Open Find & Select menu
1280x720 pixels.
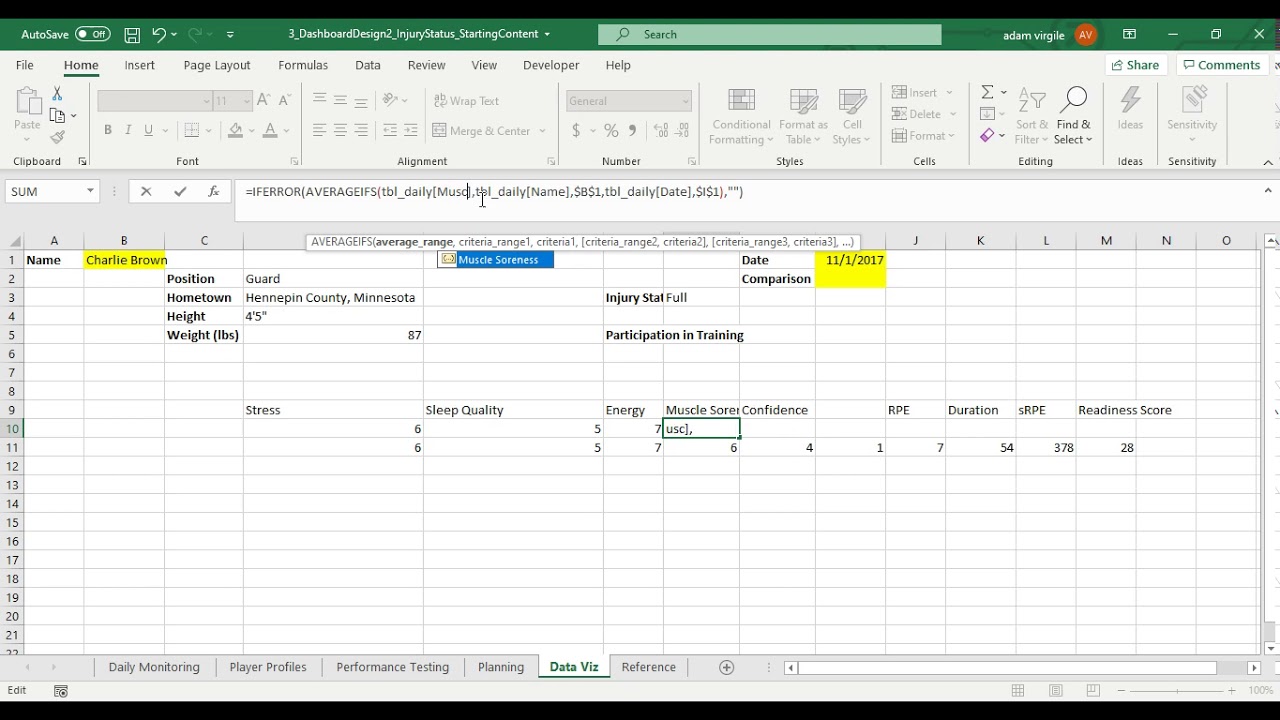tap(1073, 117)
